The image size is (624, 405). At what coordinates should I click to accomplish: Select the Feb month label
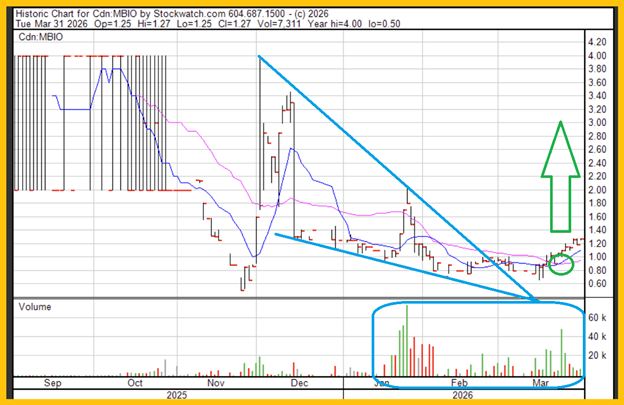[459, 383]
